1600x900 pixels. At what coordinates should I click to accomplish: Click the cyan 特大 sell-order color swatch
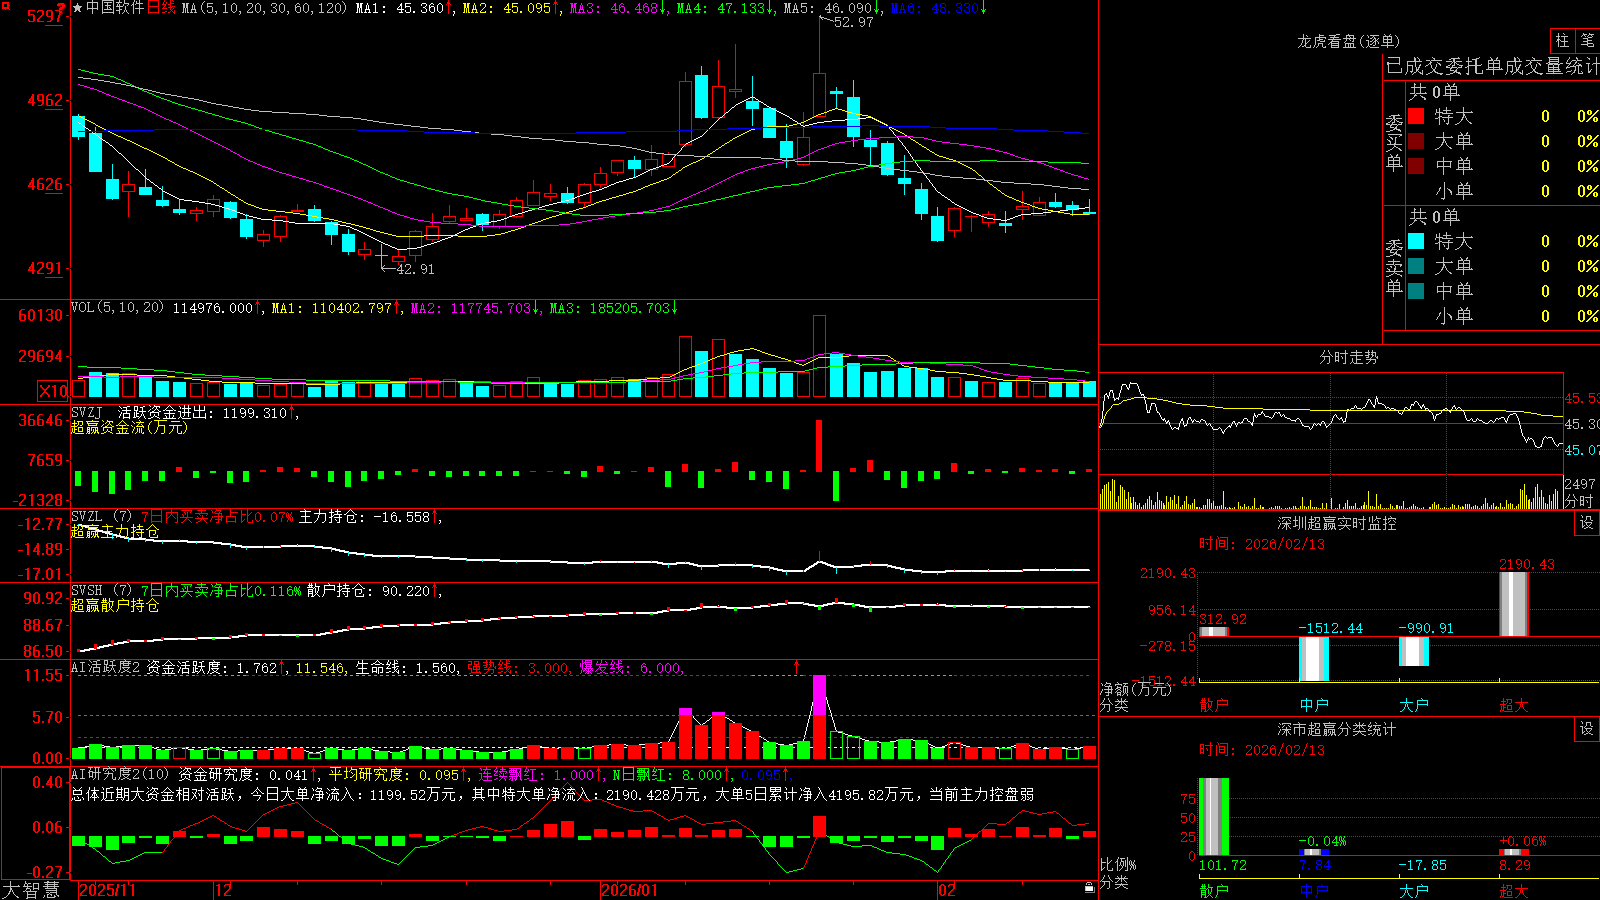point(1416,241)
